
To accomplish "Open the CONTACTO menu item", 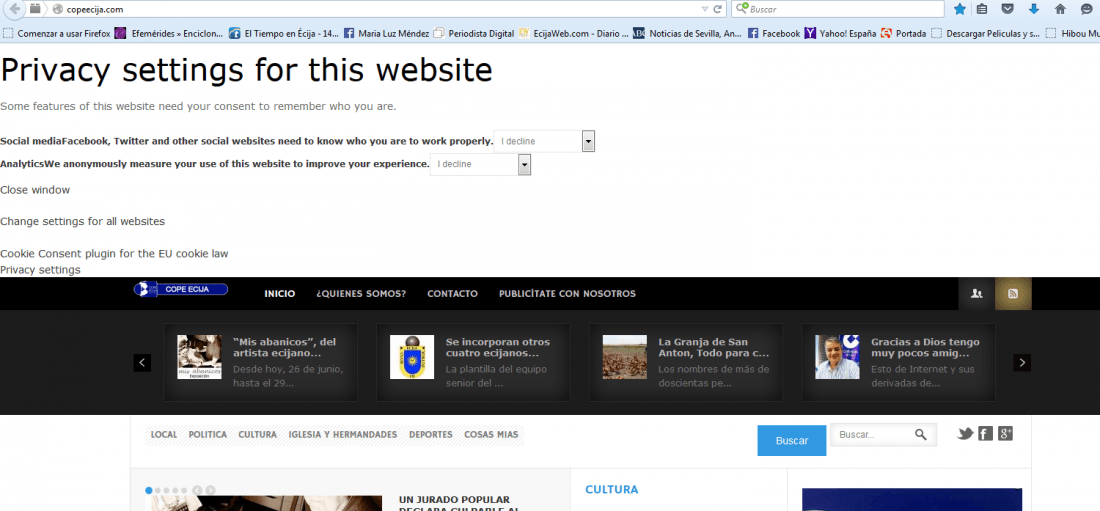I will pyautogui.click(x=452, y=293).
